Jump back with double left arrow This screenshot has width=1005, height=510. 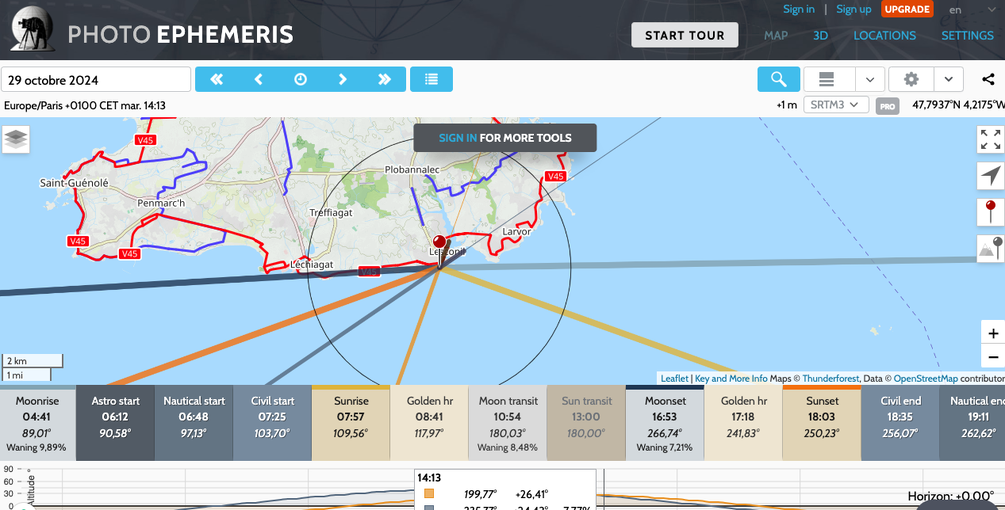[x=217, y=79]
